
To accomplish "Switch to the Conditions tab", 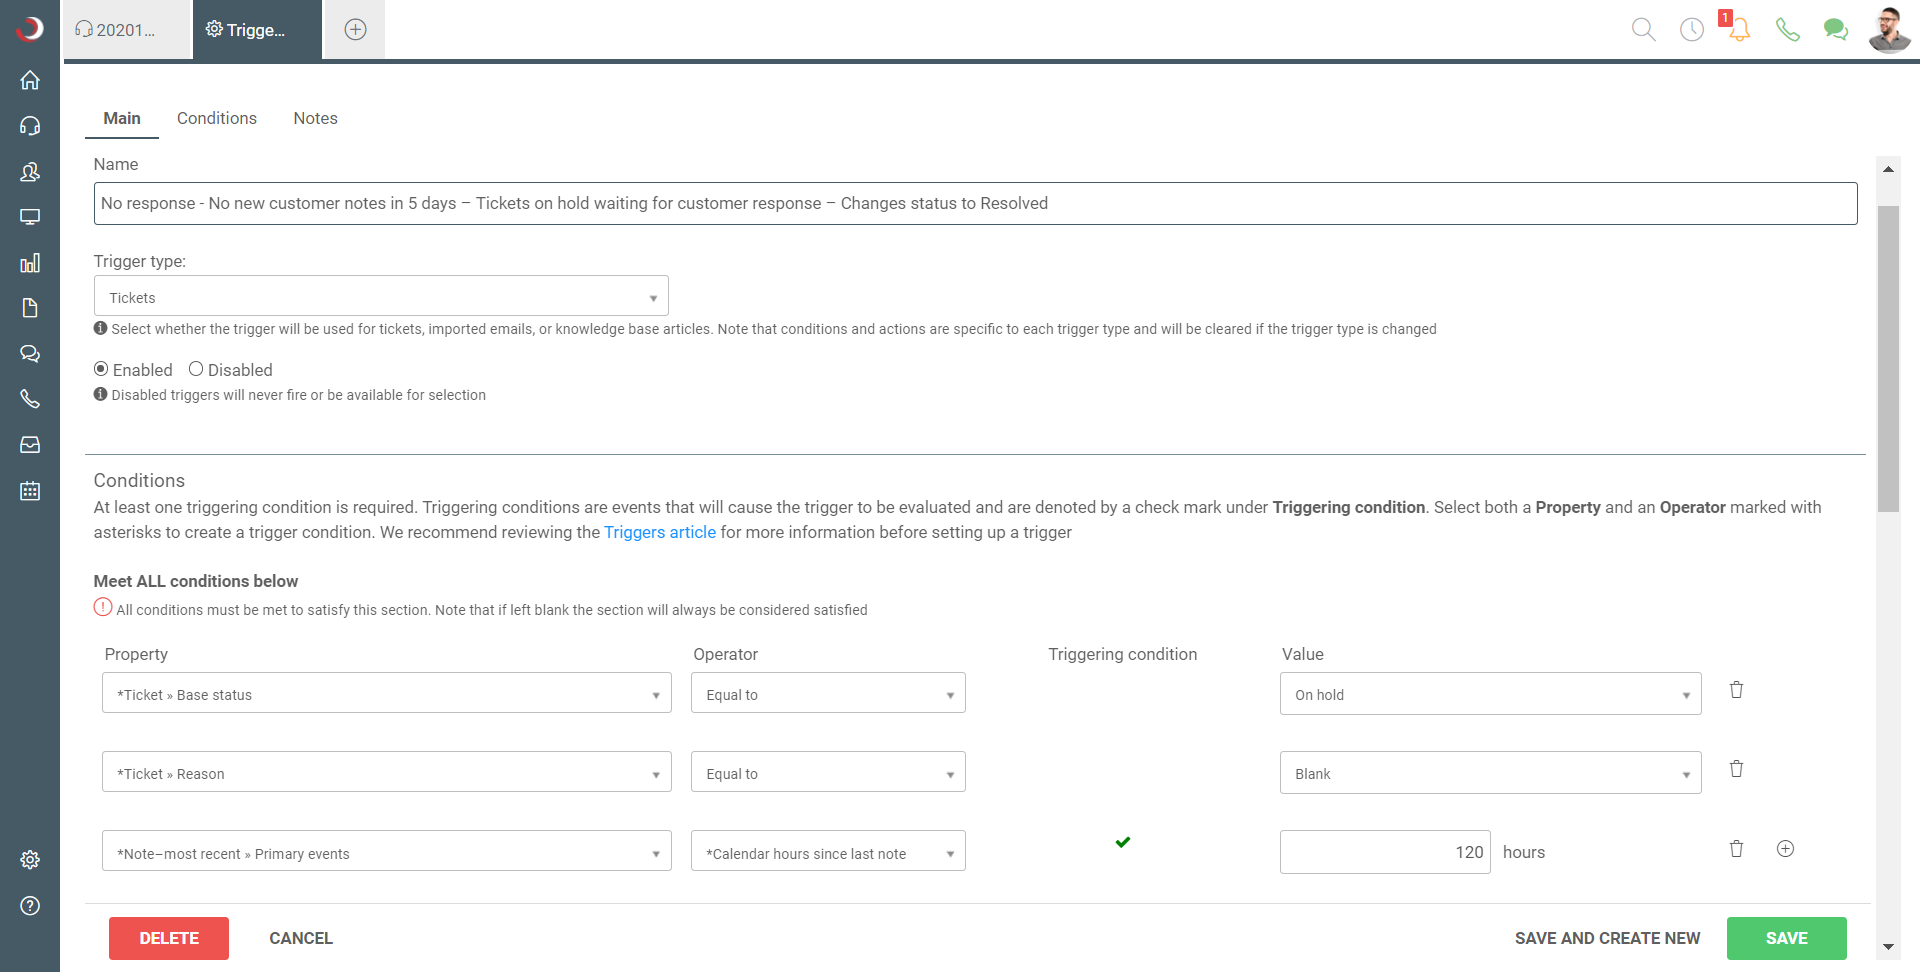I will (217, 118).
